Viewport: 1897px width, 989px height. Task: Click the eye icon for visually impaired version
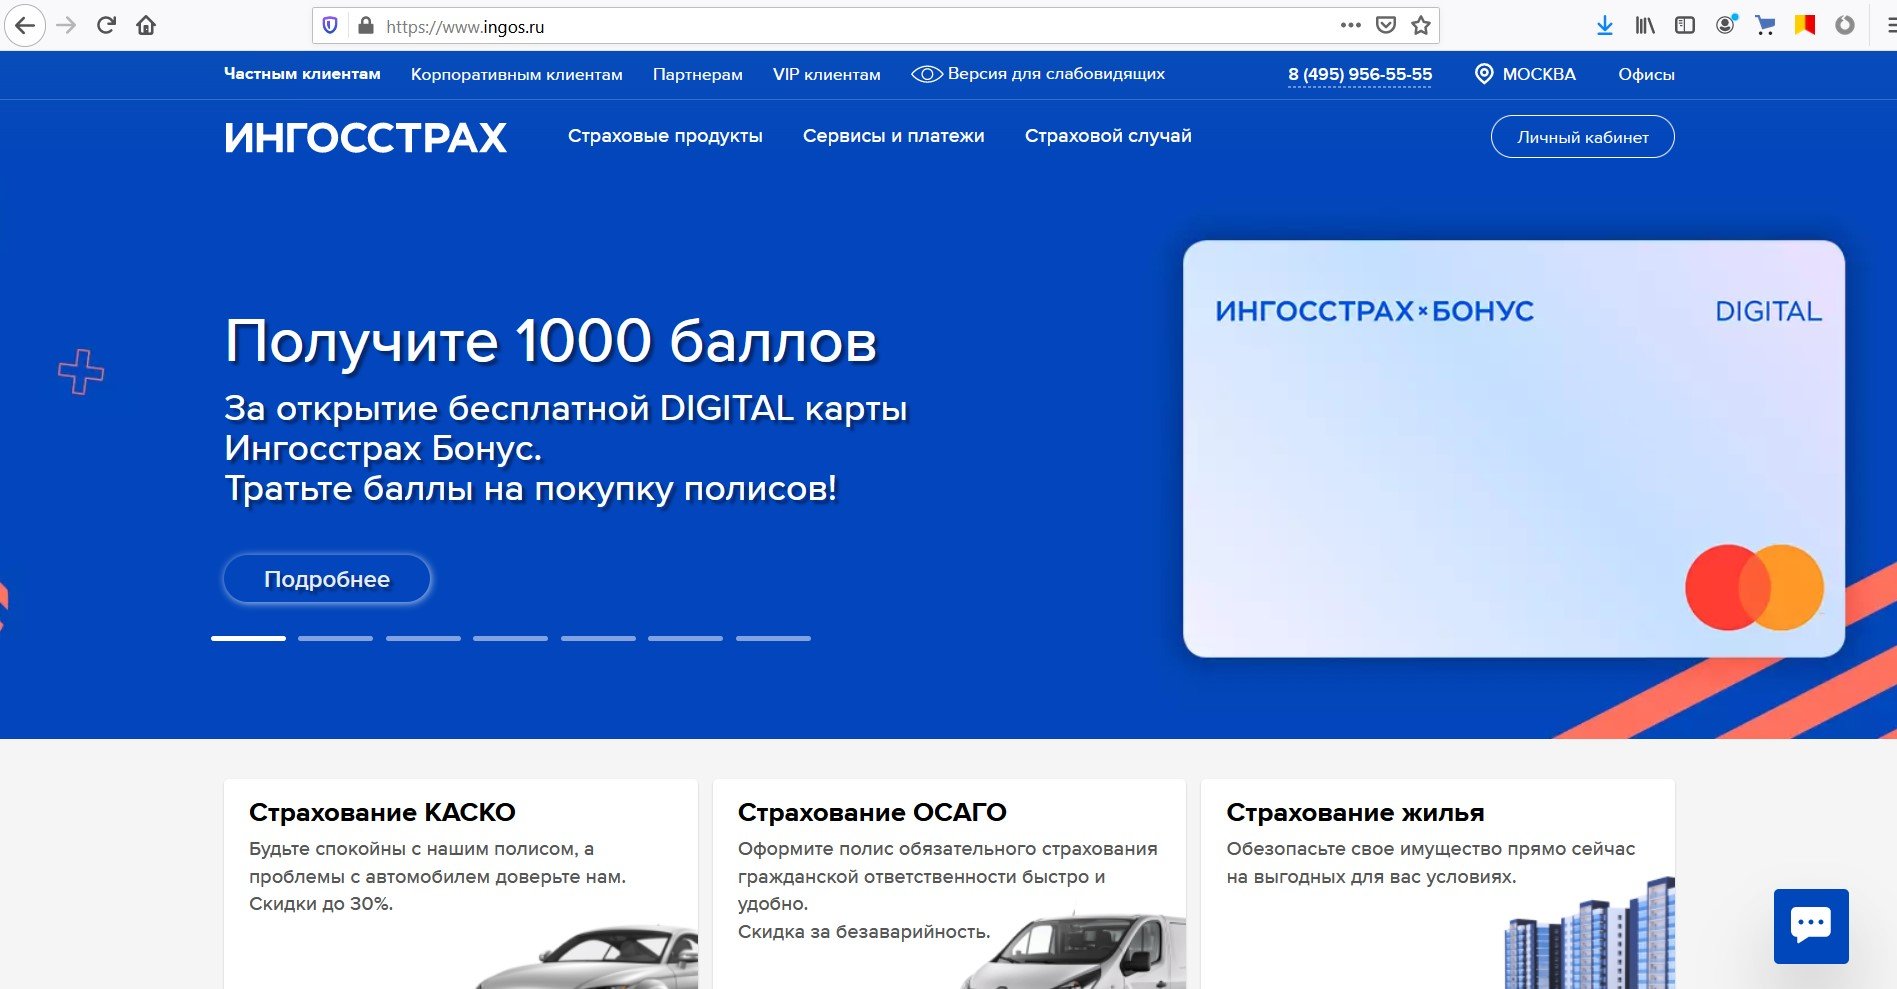coord(926,74)
